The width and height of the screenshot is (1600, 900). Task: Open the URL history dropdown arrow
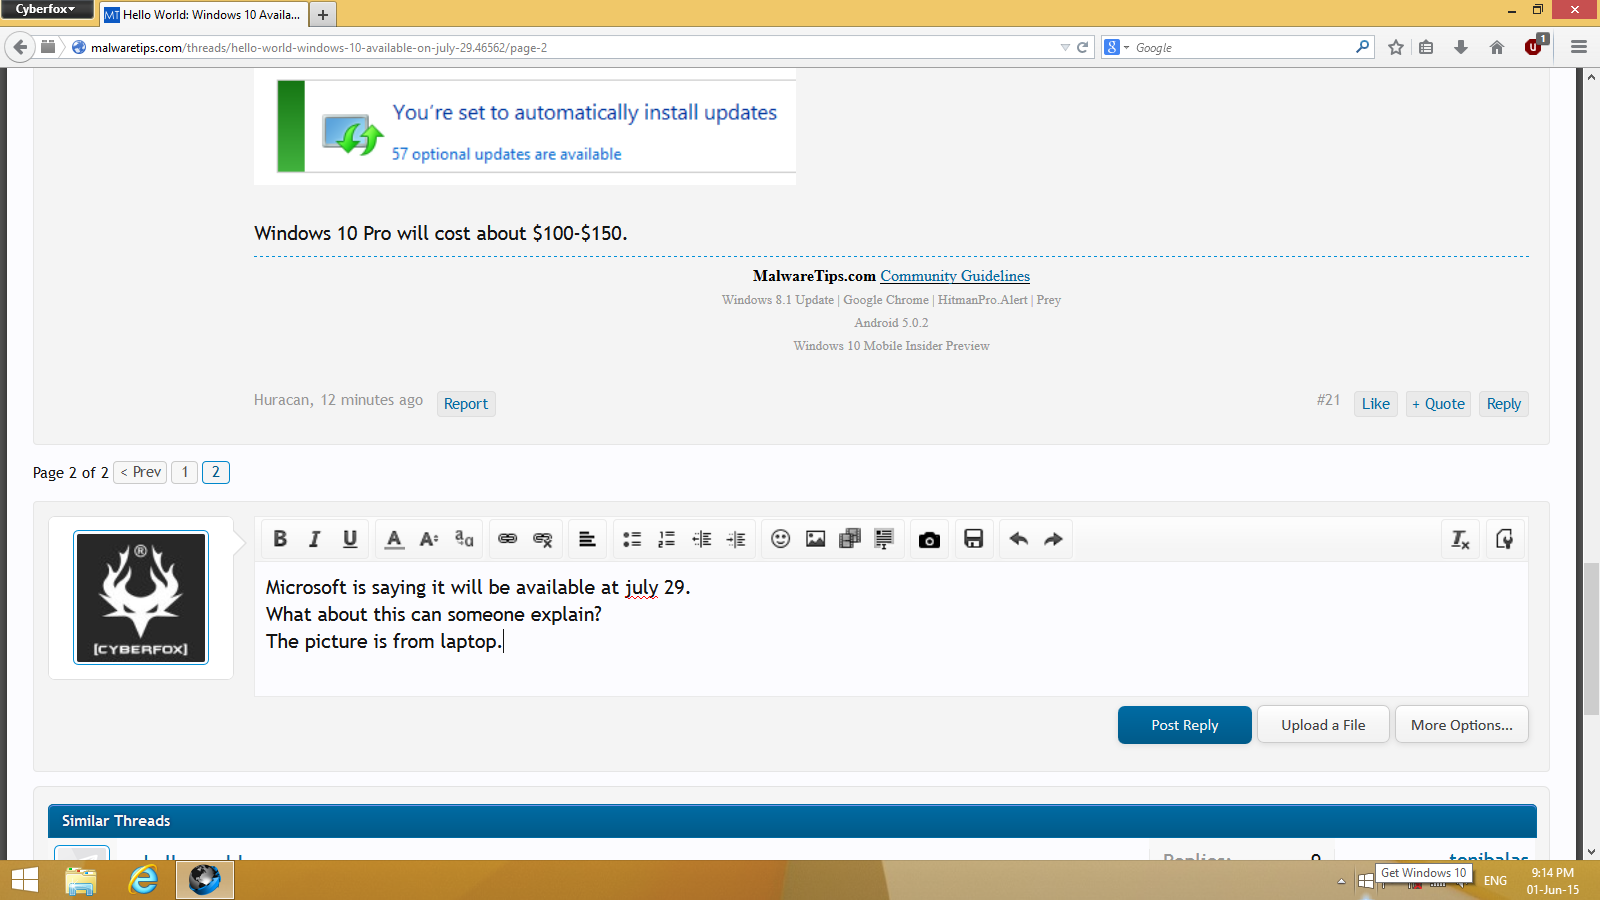click(1065, 48)
